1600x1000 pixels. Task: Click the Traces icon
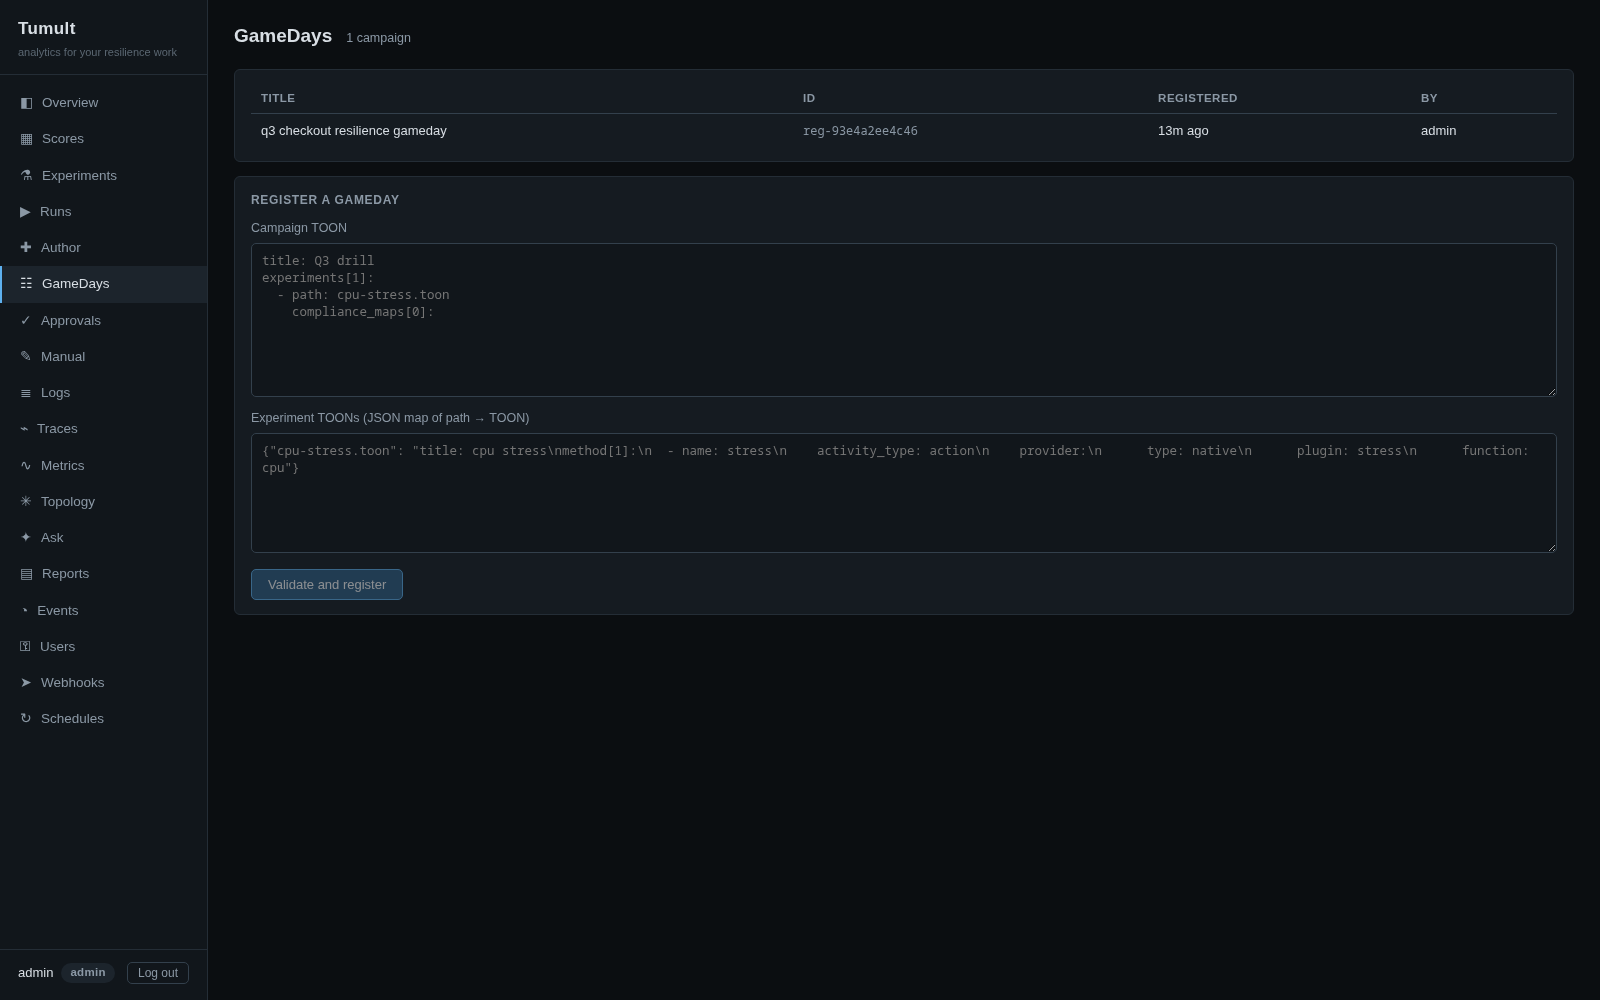point(24,428)
